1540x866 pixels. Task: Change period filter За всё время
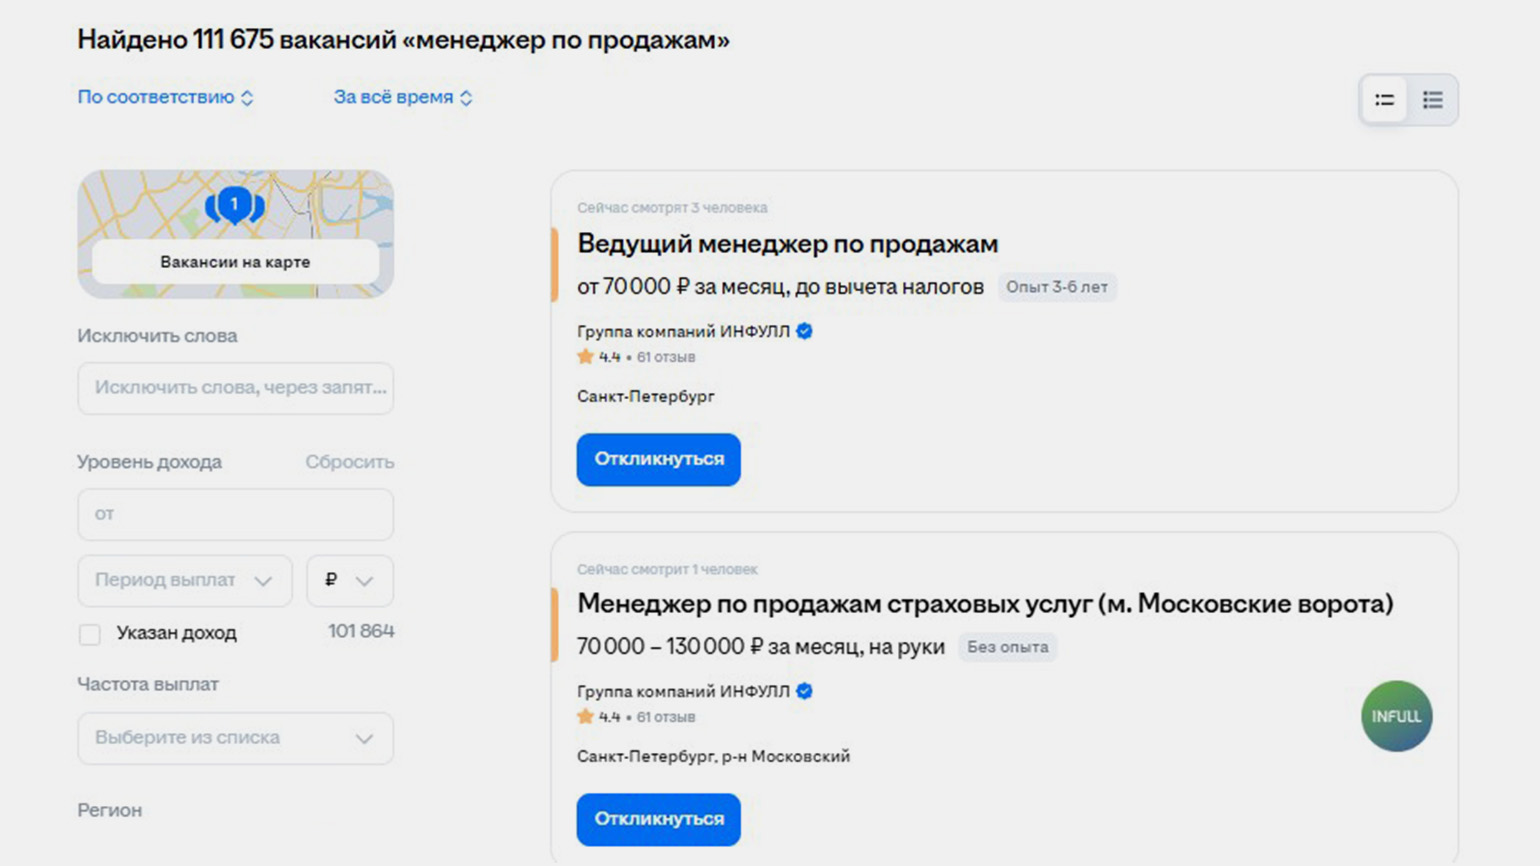pyautogui.click(x=403, y=97)
